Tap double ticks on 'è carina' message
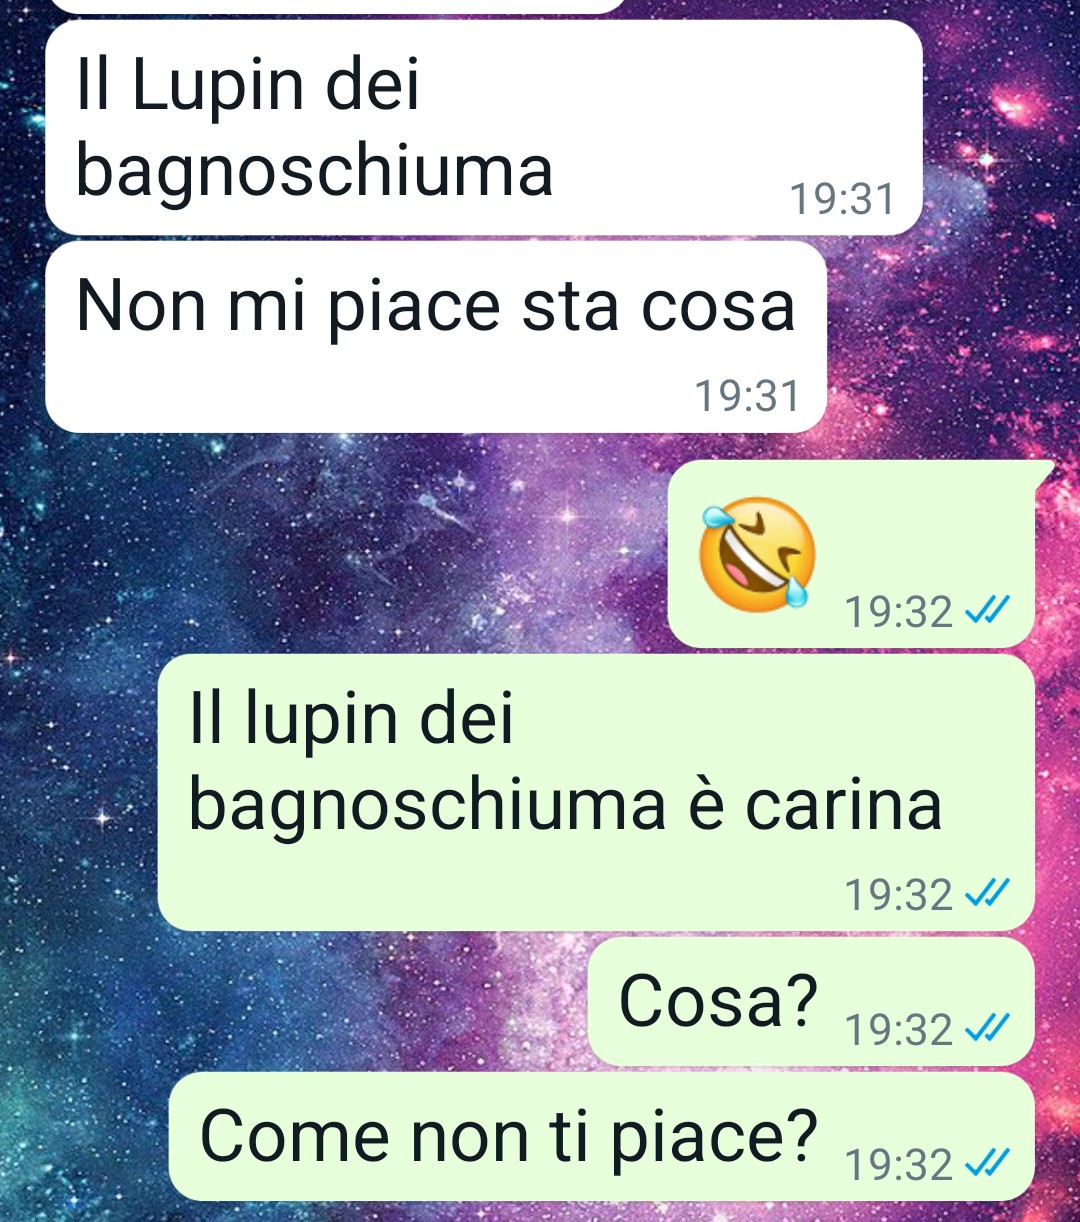This screenshot has height=1222, width=1080. point(986,892)
